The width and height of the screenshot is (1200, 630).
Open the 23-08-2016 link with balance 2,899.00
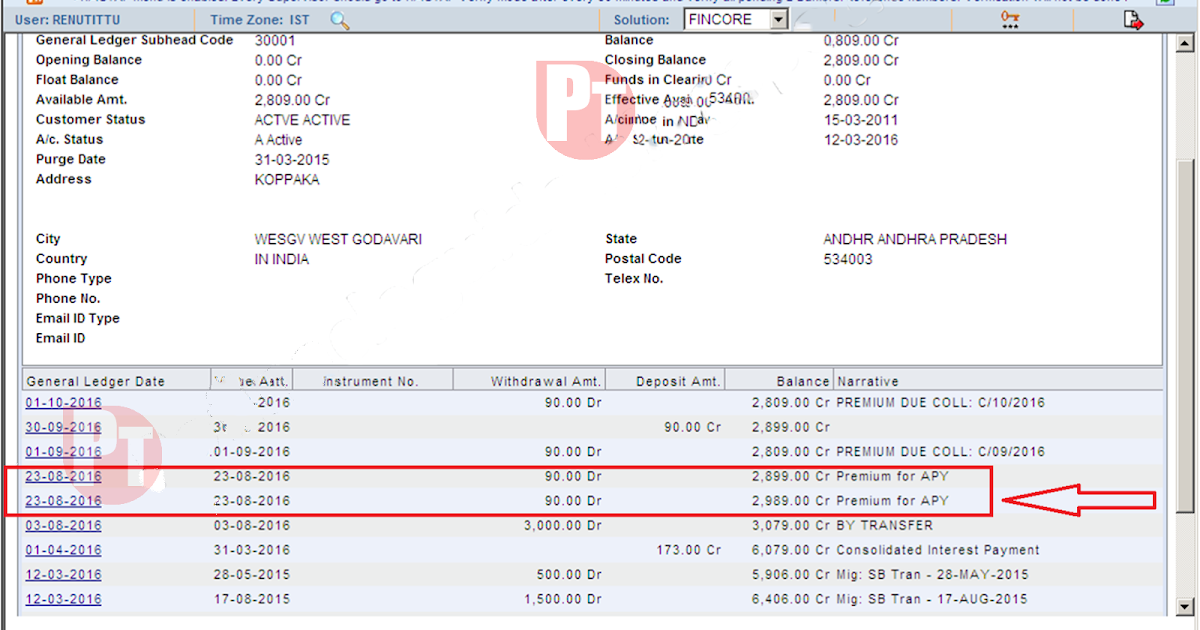64,476
